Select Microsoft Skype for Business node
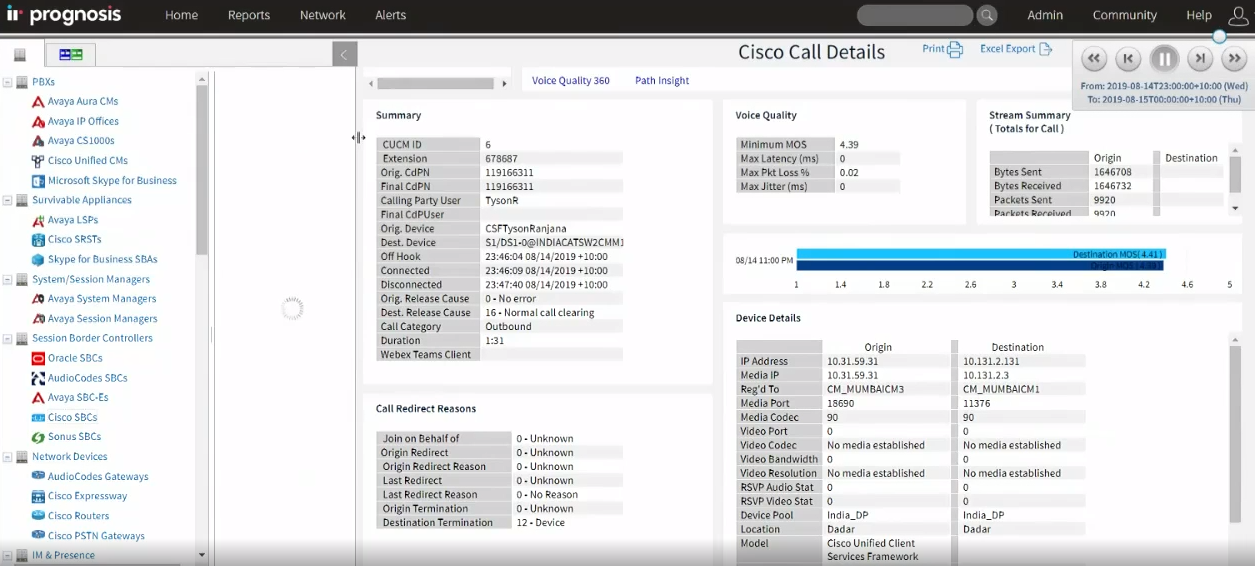The height and width of the screenshot is (566, 1255). tap(112, 180)
